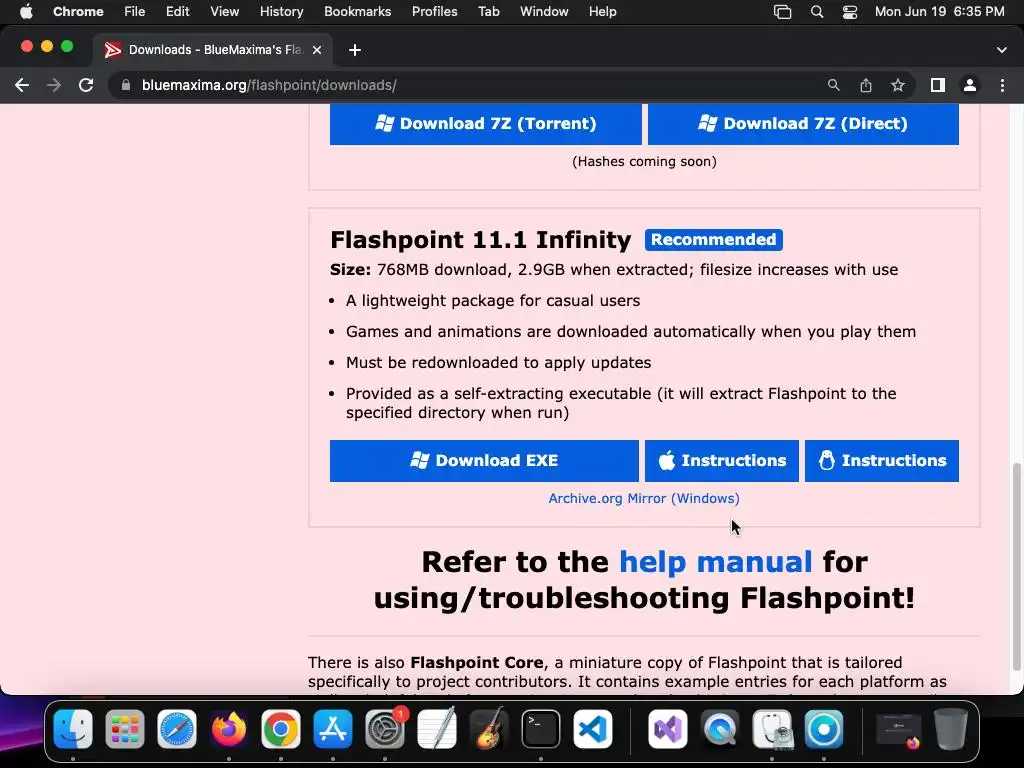The height and width of the screenshot is (768, 1024).
Task: Open the Edit menu
Action: coord(177,12)
